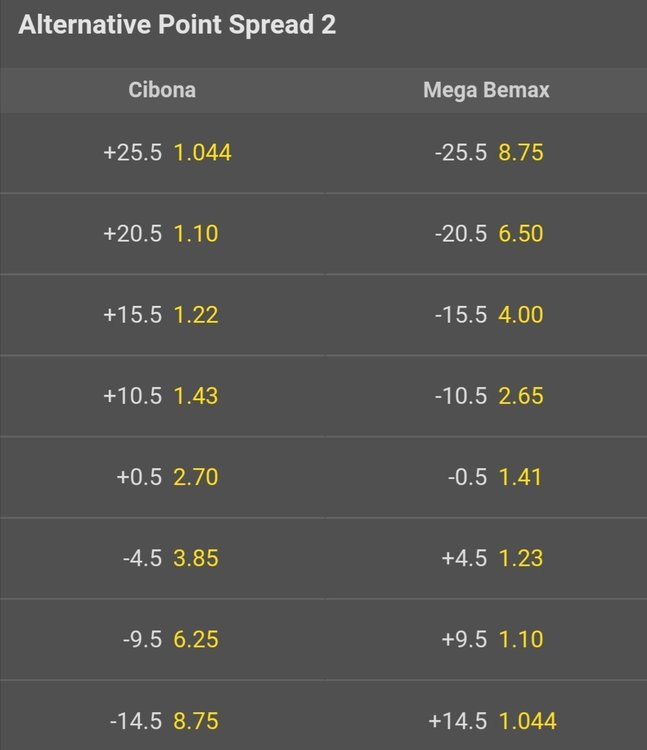Viewport: 647px width, 750px height.
Task: Pick Mega Bemax -20.5 at 6.50
Action: 485,234
